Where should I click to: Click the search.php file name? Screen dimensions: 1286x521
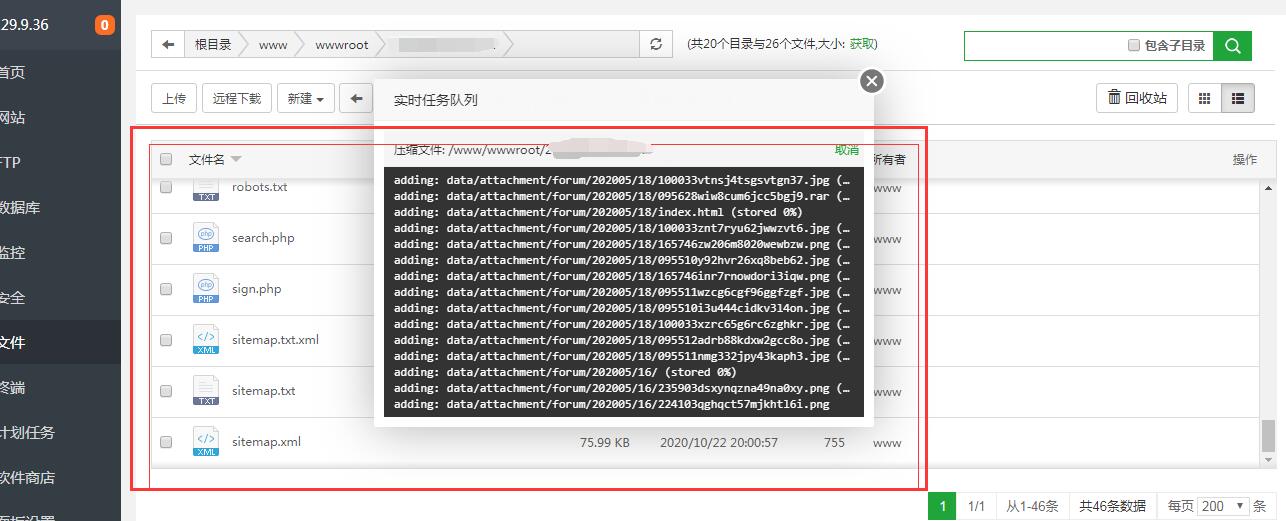click(x=263, y=237)
